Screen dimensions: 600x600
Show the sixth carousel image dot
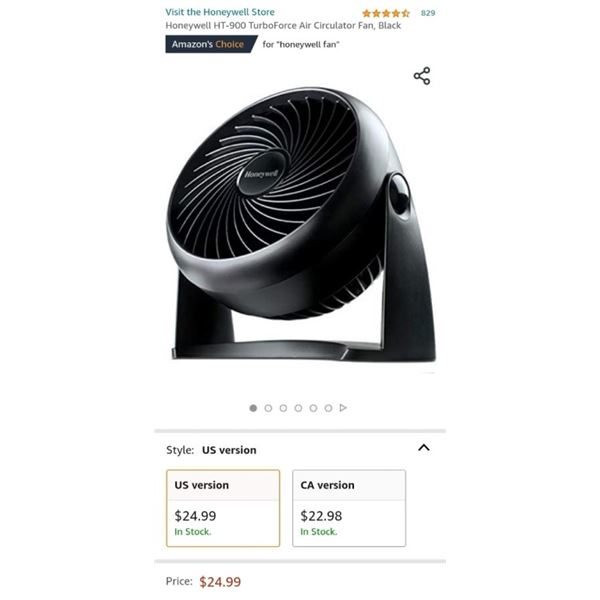pyautogui.click(x=328, y=408)
